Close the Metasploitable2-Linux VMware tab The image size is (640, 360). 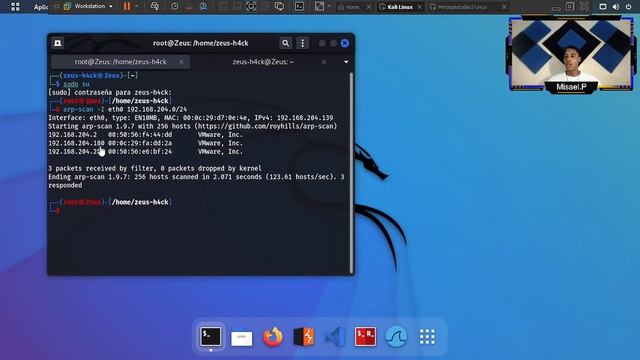(x=504, y=7)
